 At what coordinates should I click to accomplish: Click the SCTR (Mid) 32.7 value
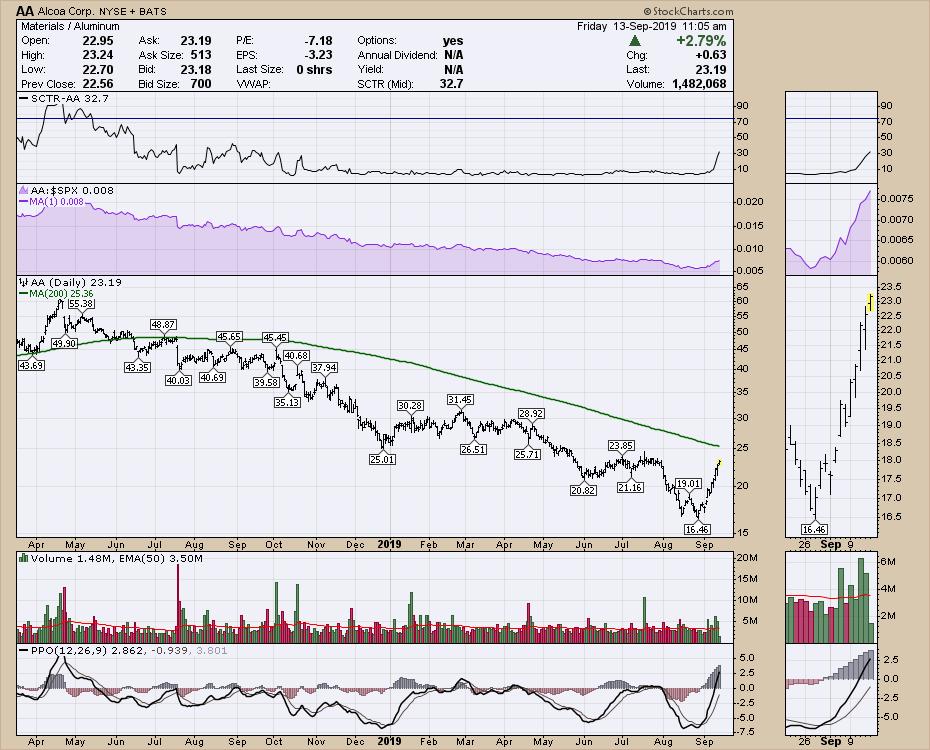point(451,84)
